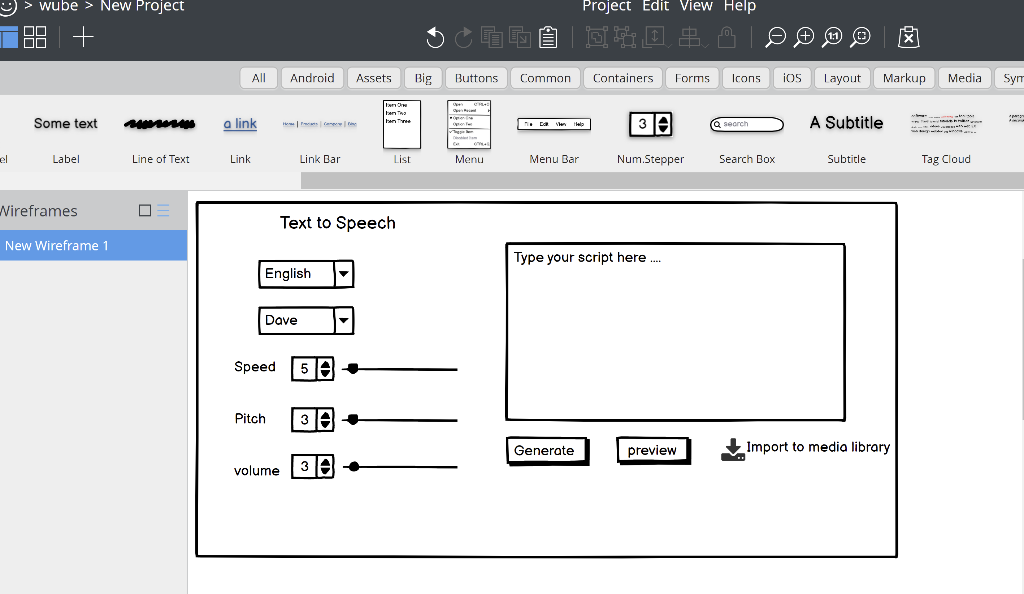Click the add new page plus icon
This screenshot has height=594, width=1024.
(83, 37)
